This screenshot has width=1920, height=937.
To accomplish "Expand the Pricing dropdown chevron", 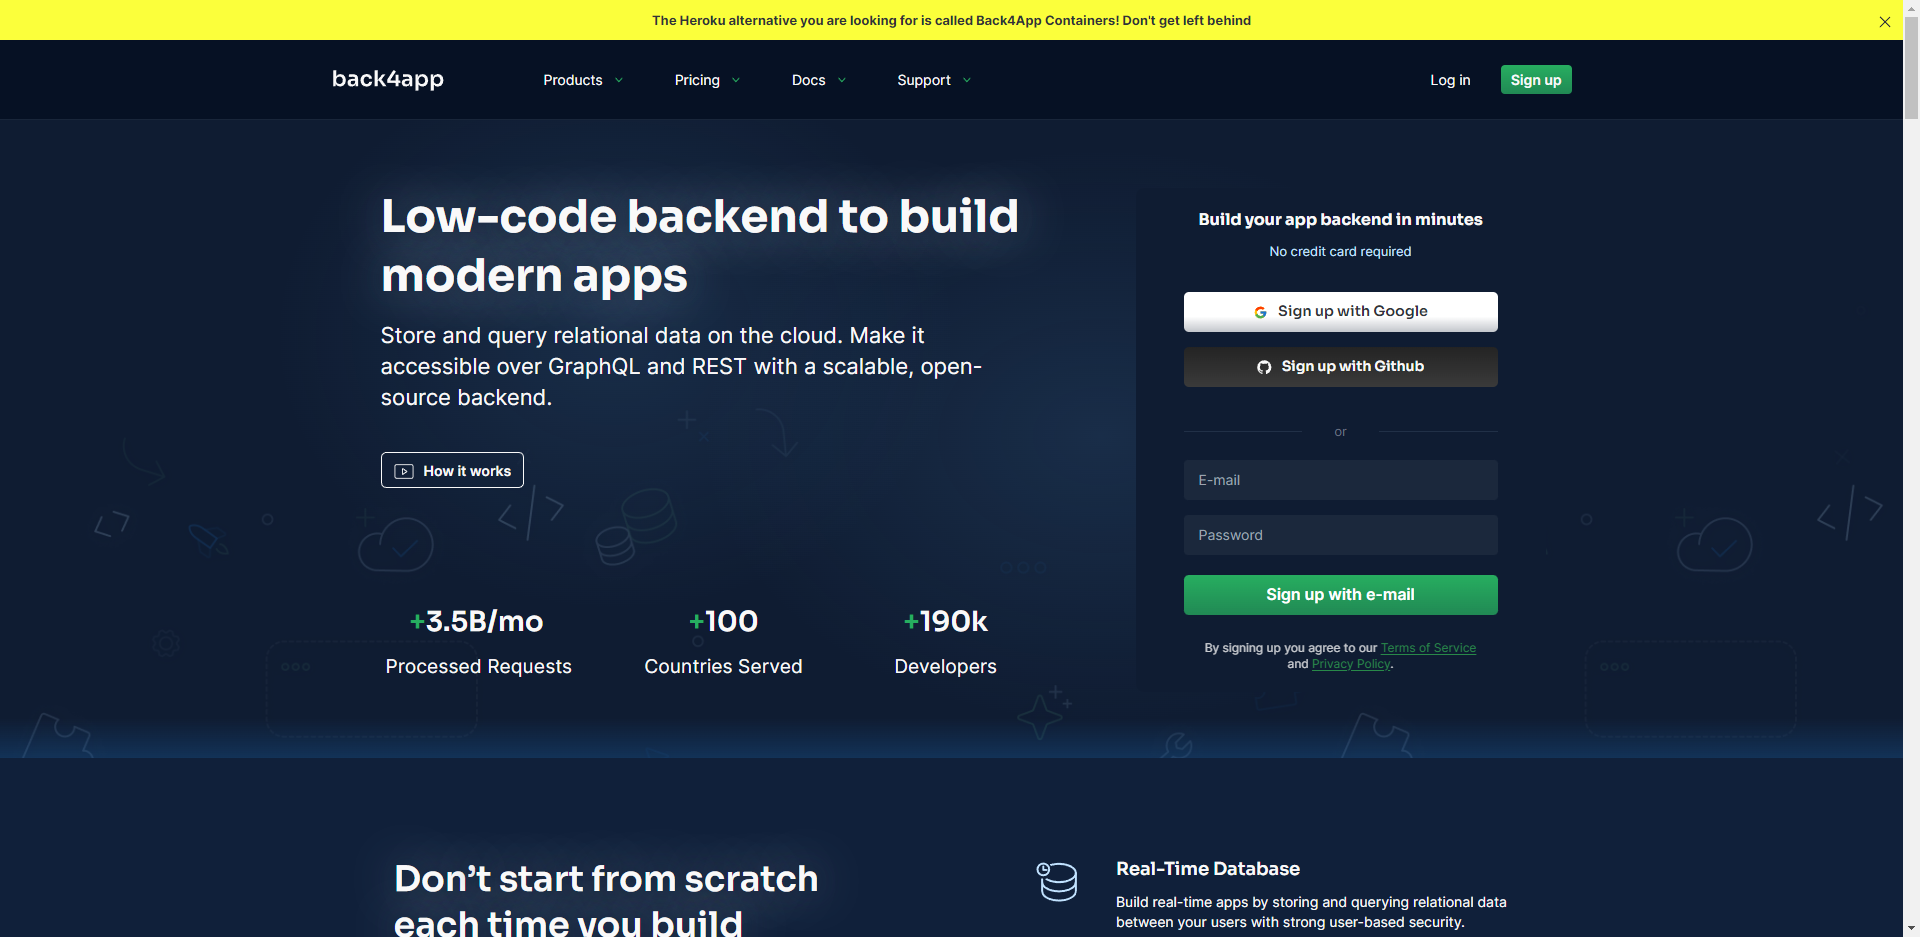I will click(736, 80).
